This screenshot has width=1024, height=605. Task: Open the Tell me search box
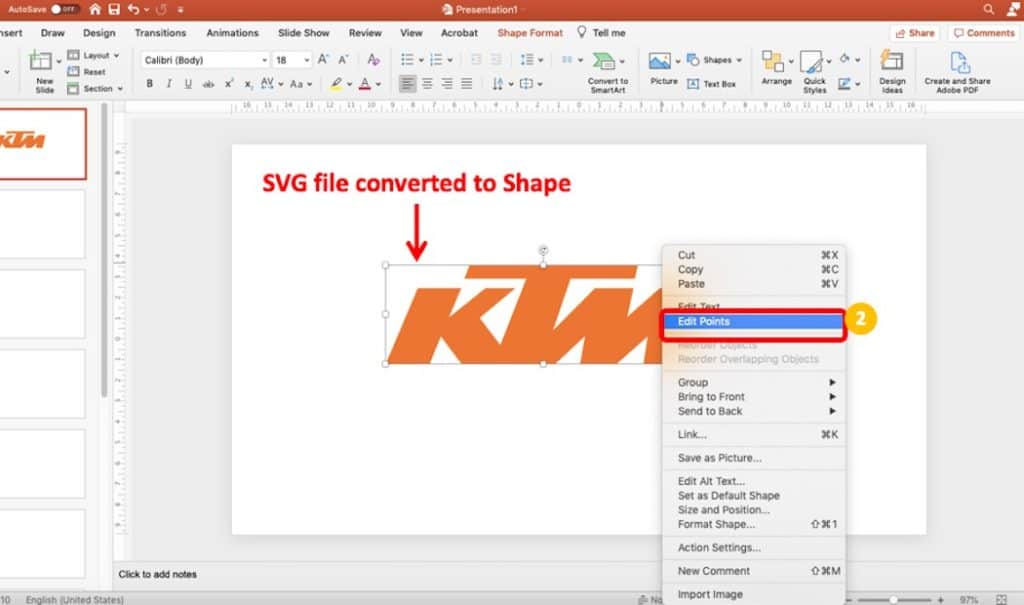(x=601, y=33)
